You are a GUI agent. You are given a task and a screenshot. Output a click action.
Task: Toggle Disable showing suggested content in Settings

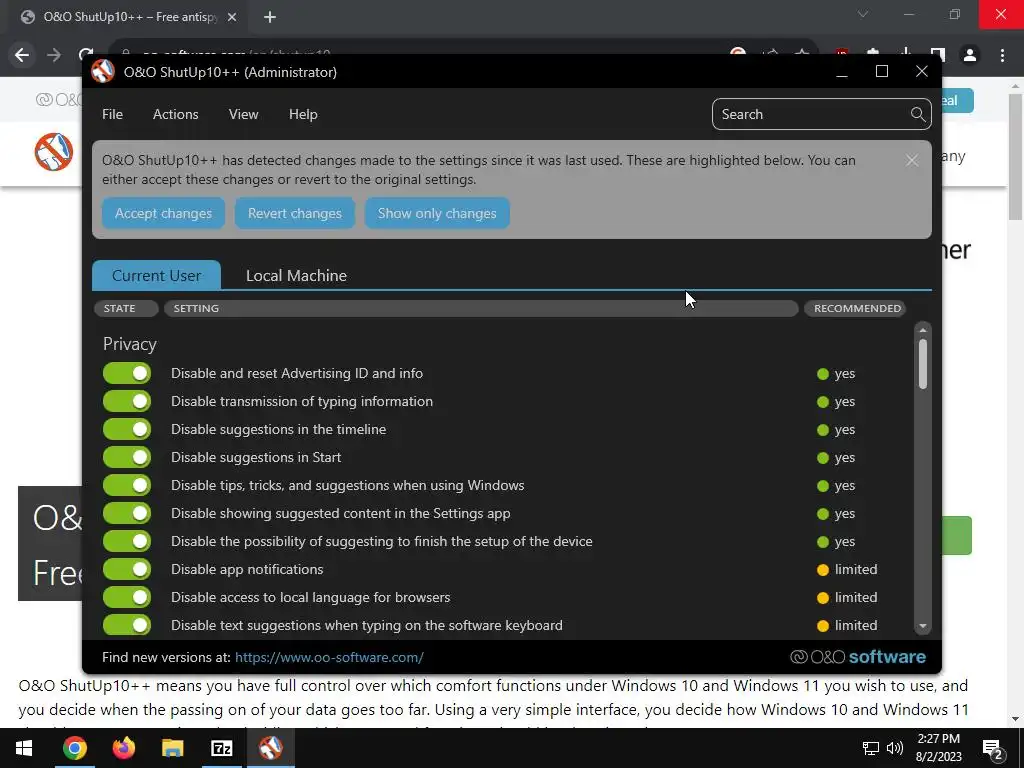pyautogui.click(x=127, y=513)
